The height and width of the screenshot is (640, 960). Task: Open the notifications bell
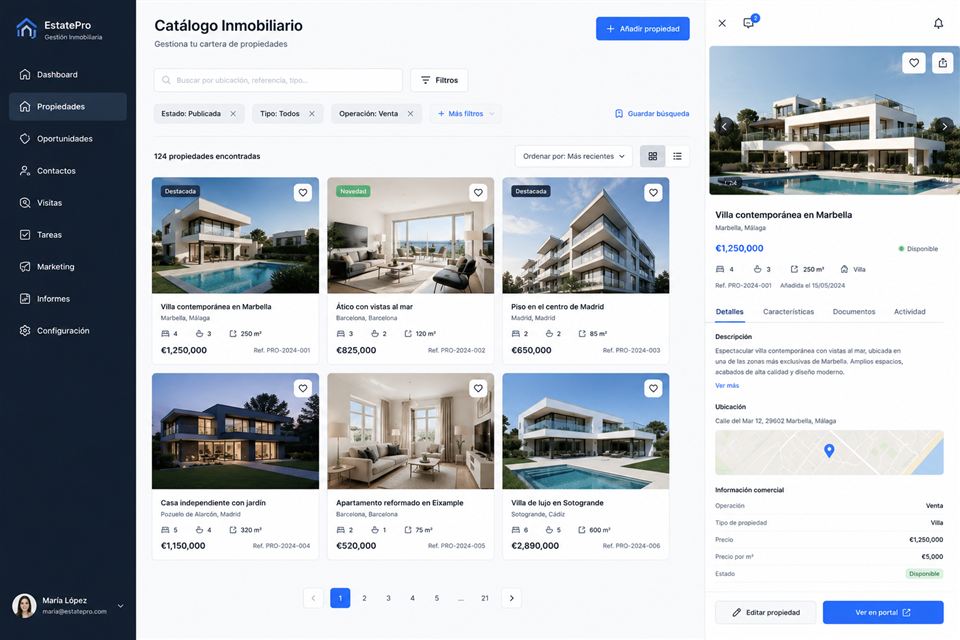click(938, 23)
